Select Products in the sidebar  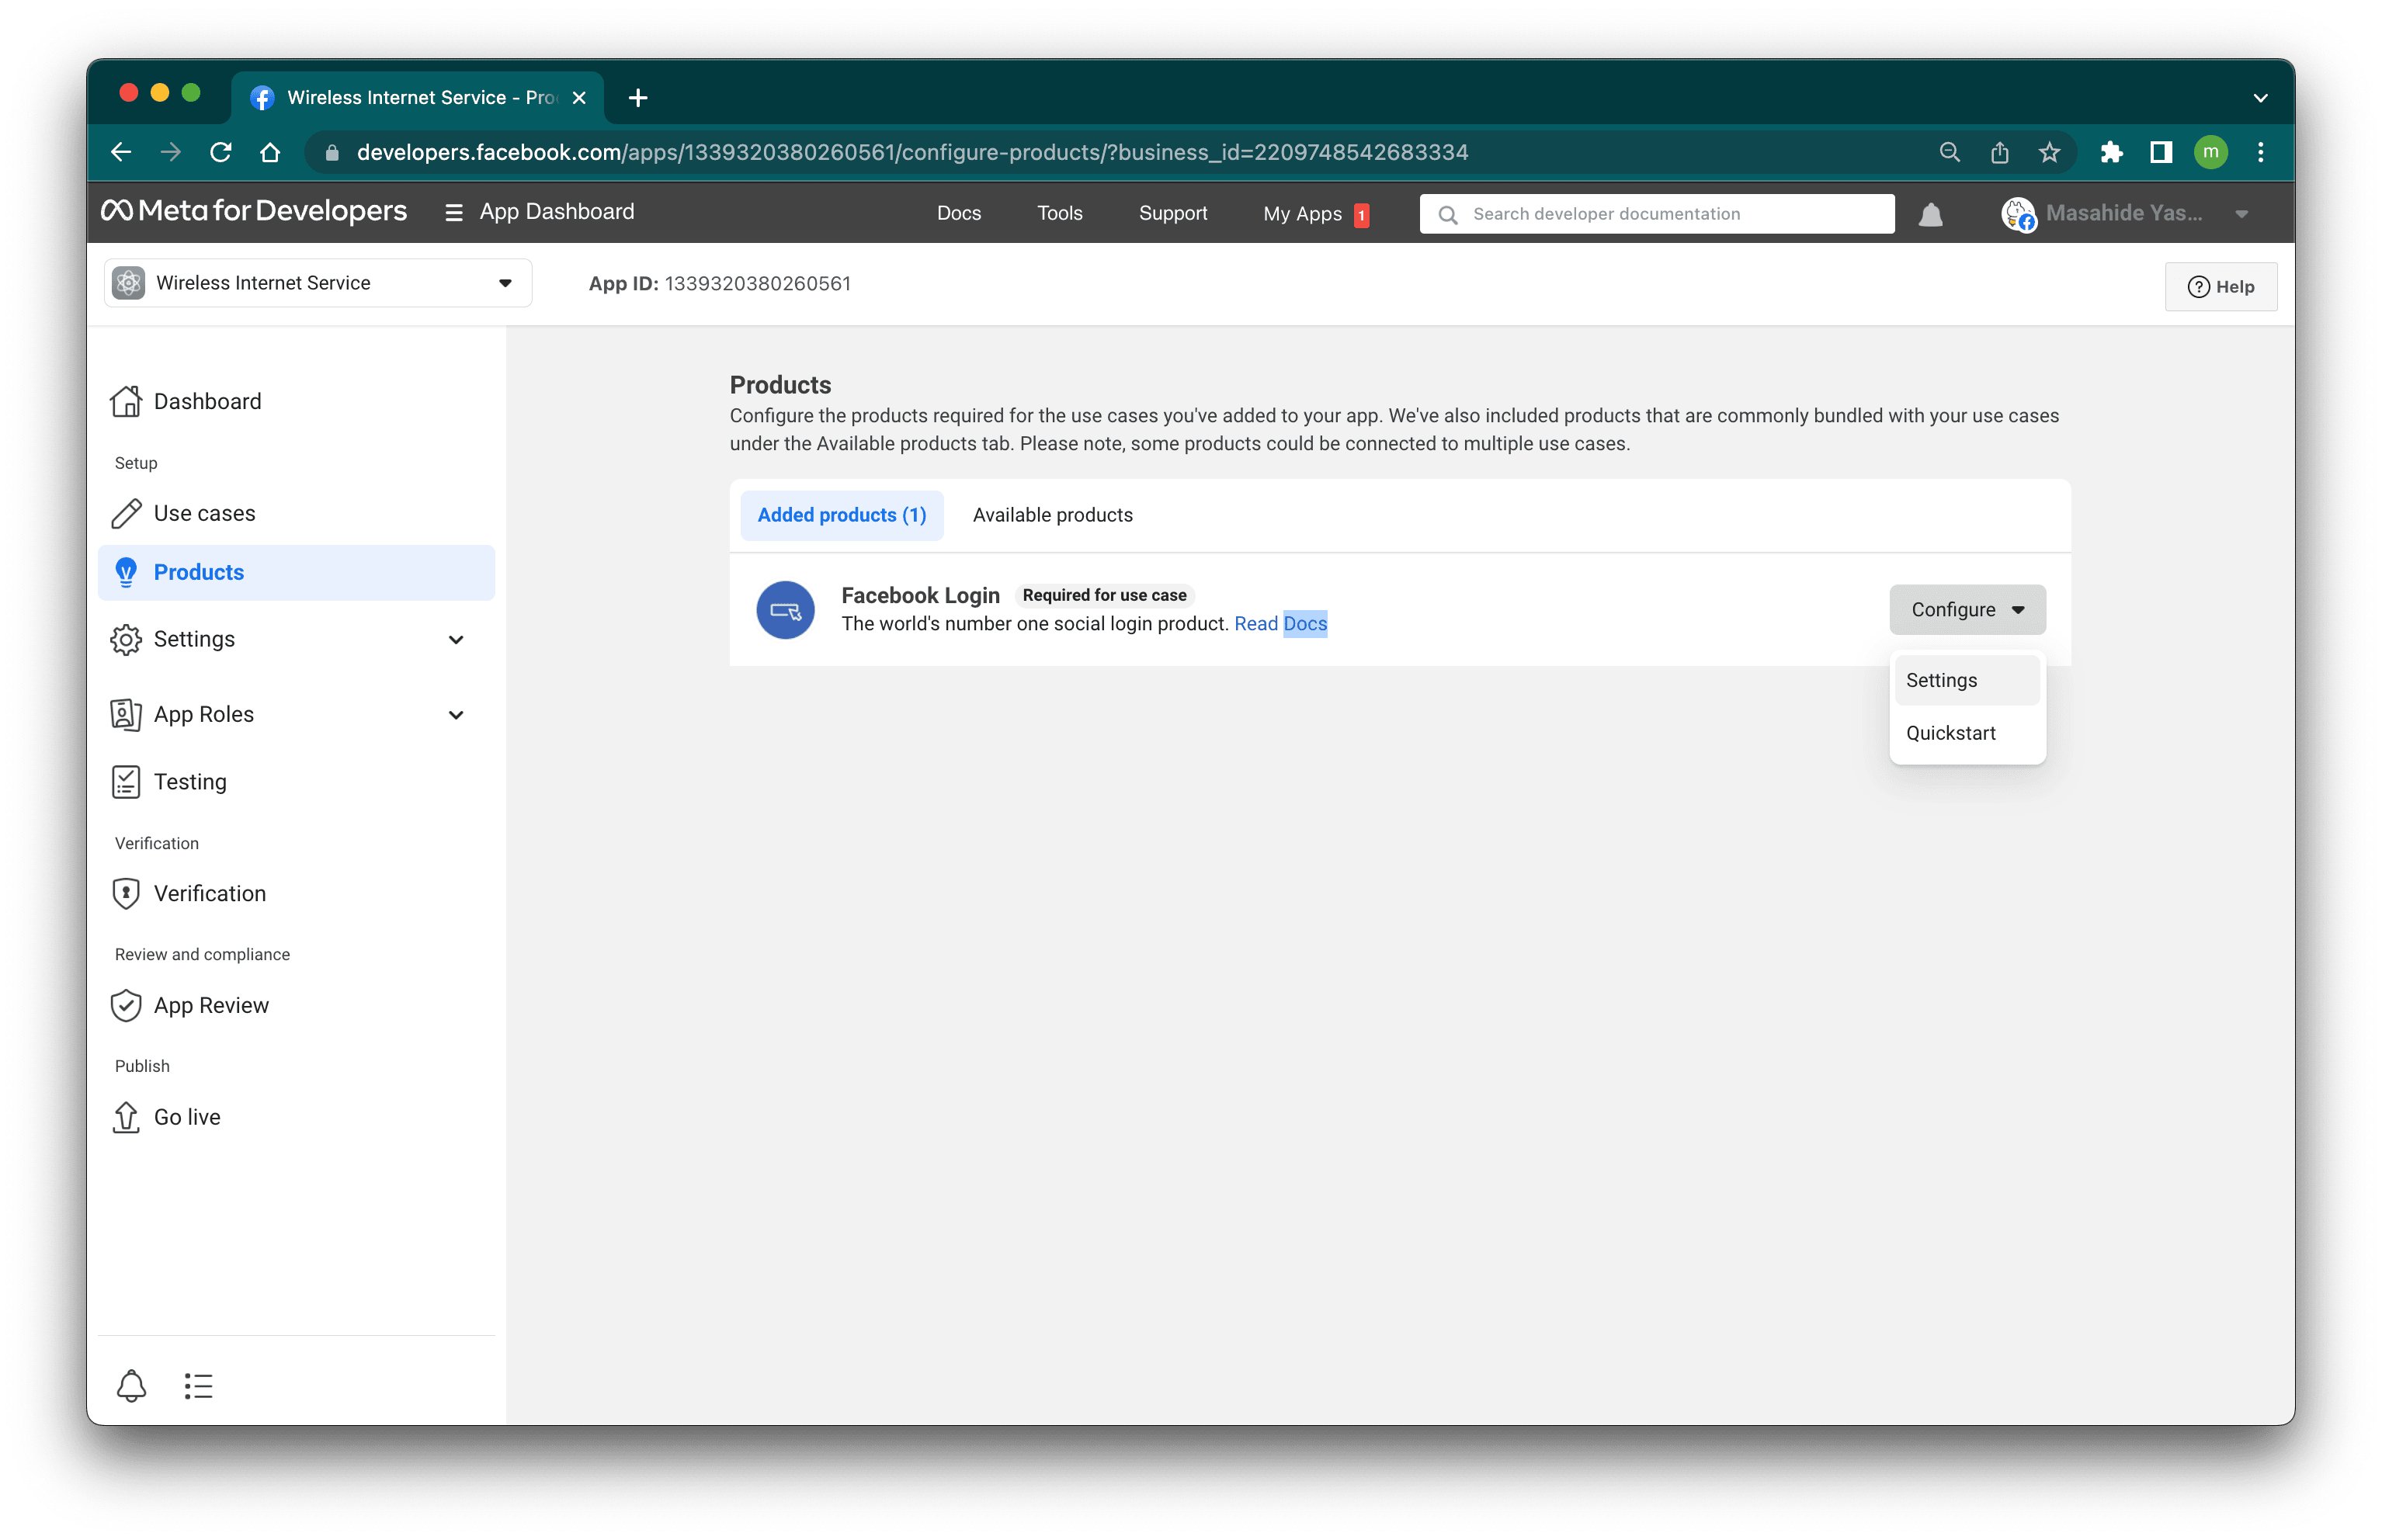click(296, 572)
